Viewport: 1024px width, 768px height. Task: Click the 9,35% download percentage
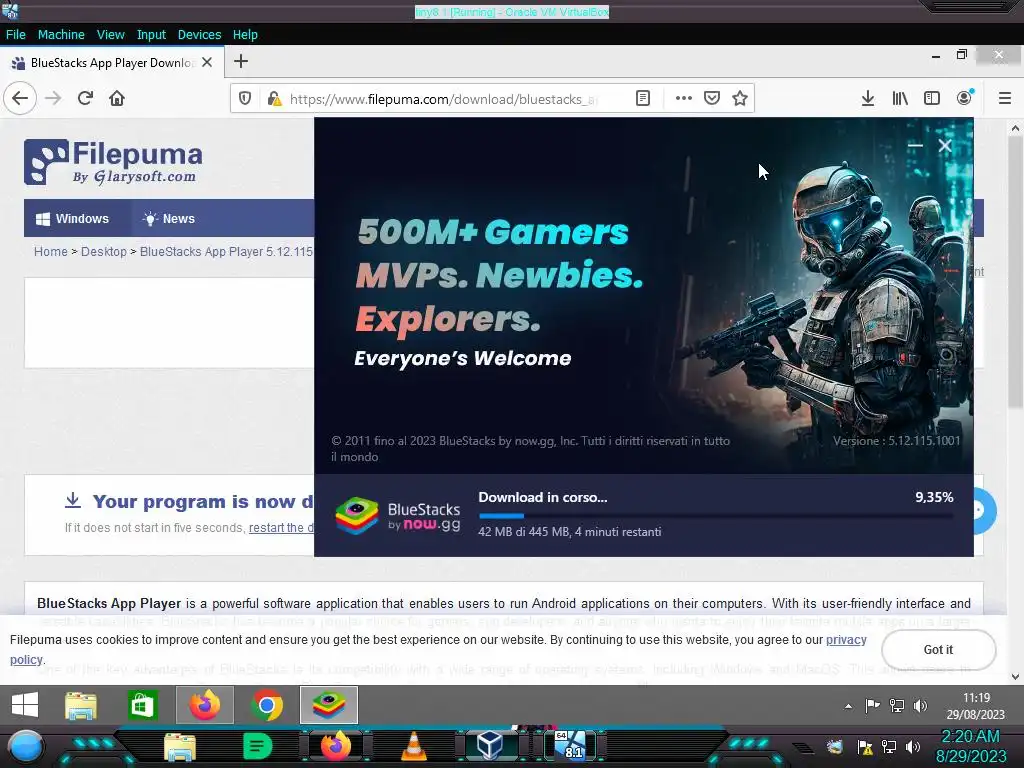(934, 497)
